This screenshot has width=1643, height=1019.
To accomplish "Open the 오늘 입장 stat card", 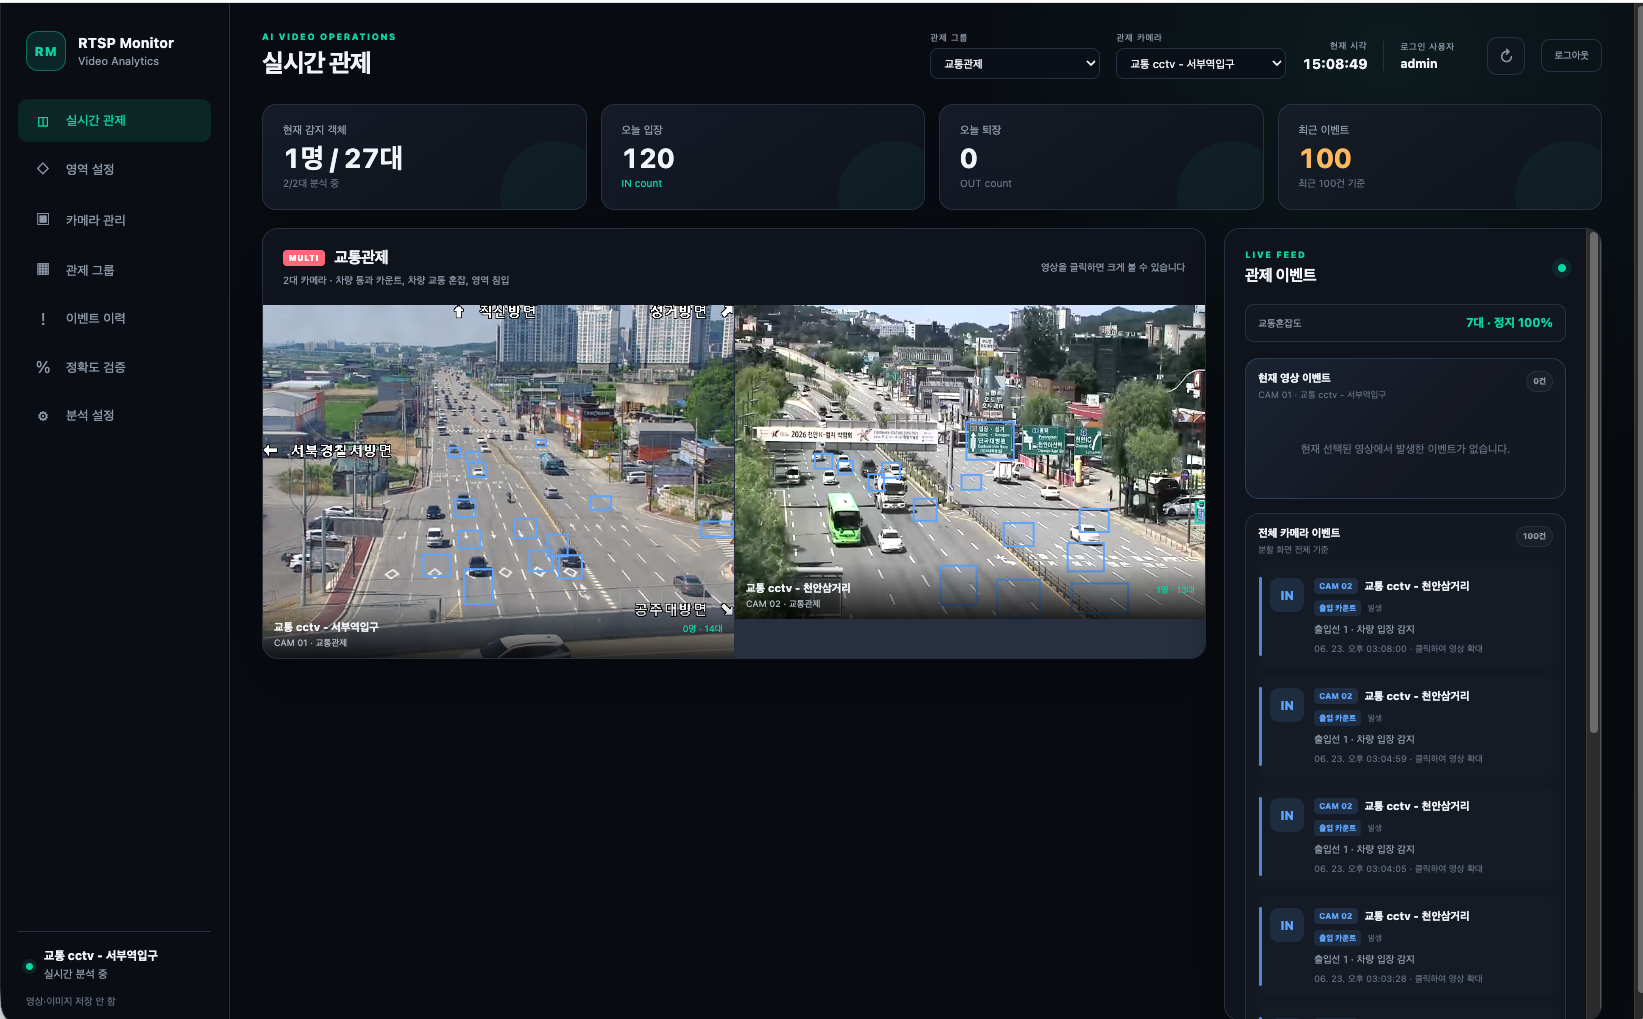I will [x=763, y=157].
